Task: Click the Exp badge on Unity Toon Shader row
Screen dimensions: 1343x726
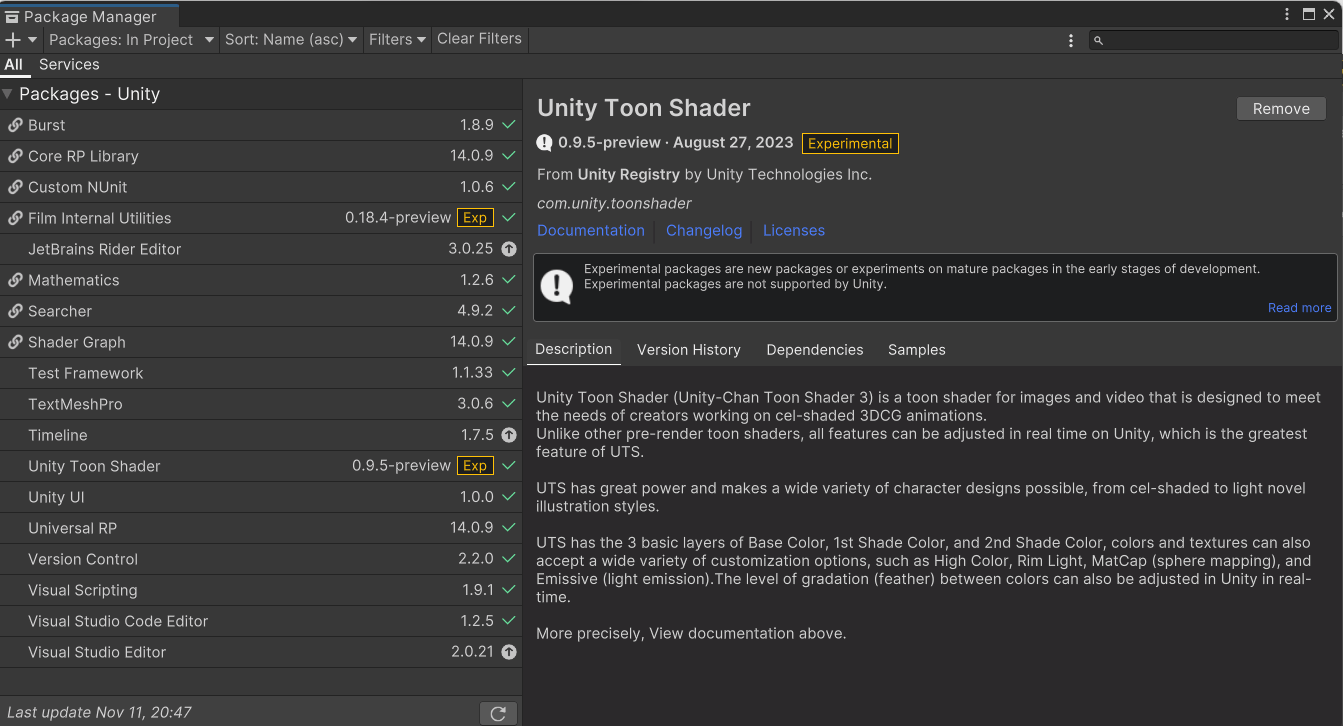Action: [x=475, y=466]
